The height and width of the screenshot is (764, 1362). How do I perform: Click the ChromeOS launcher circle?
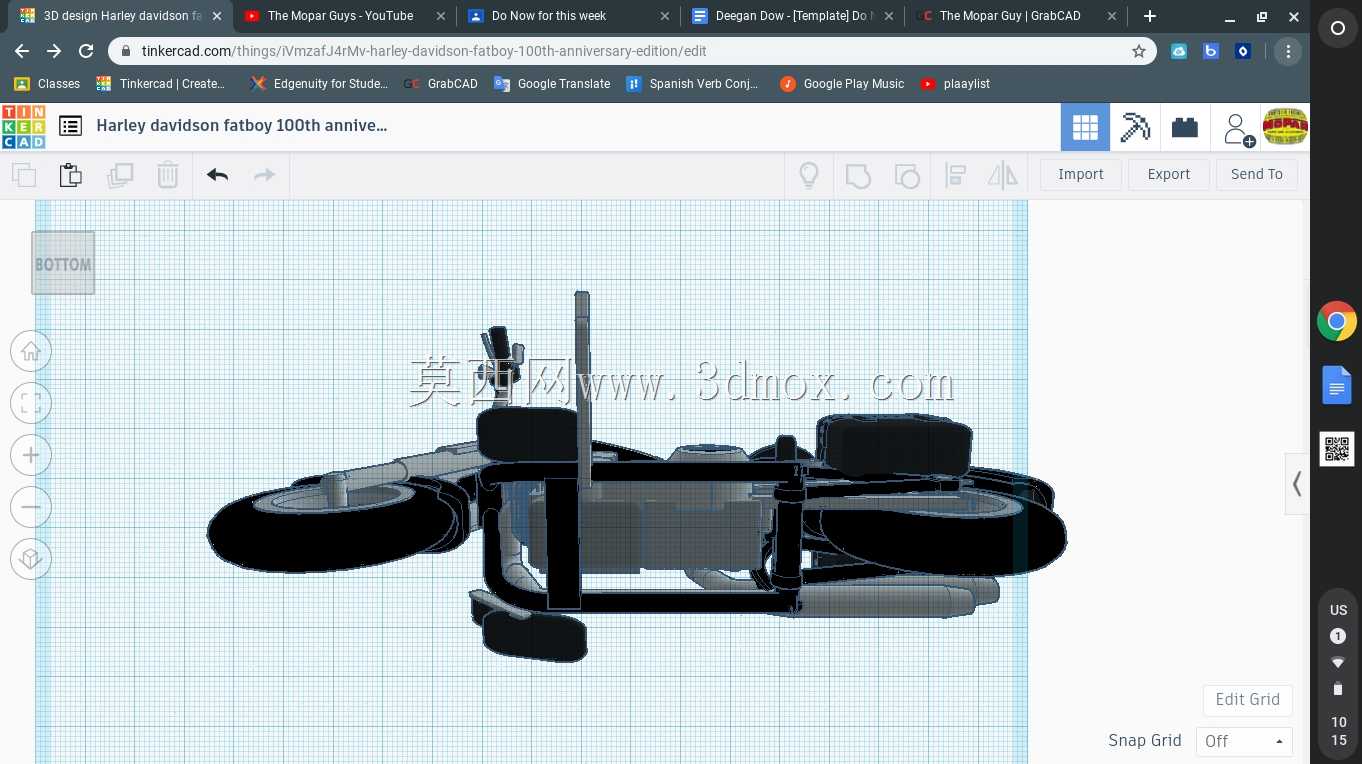click(1337, 29)
